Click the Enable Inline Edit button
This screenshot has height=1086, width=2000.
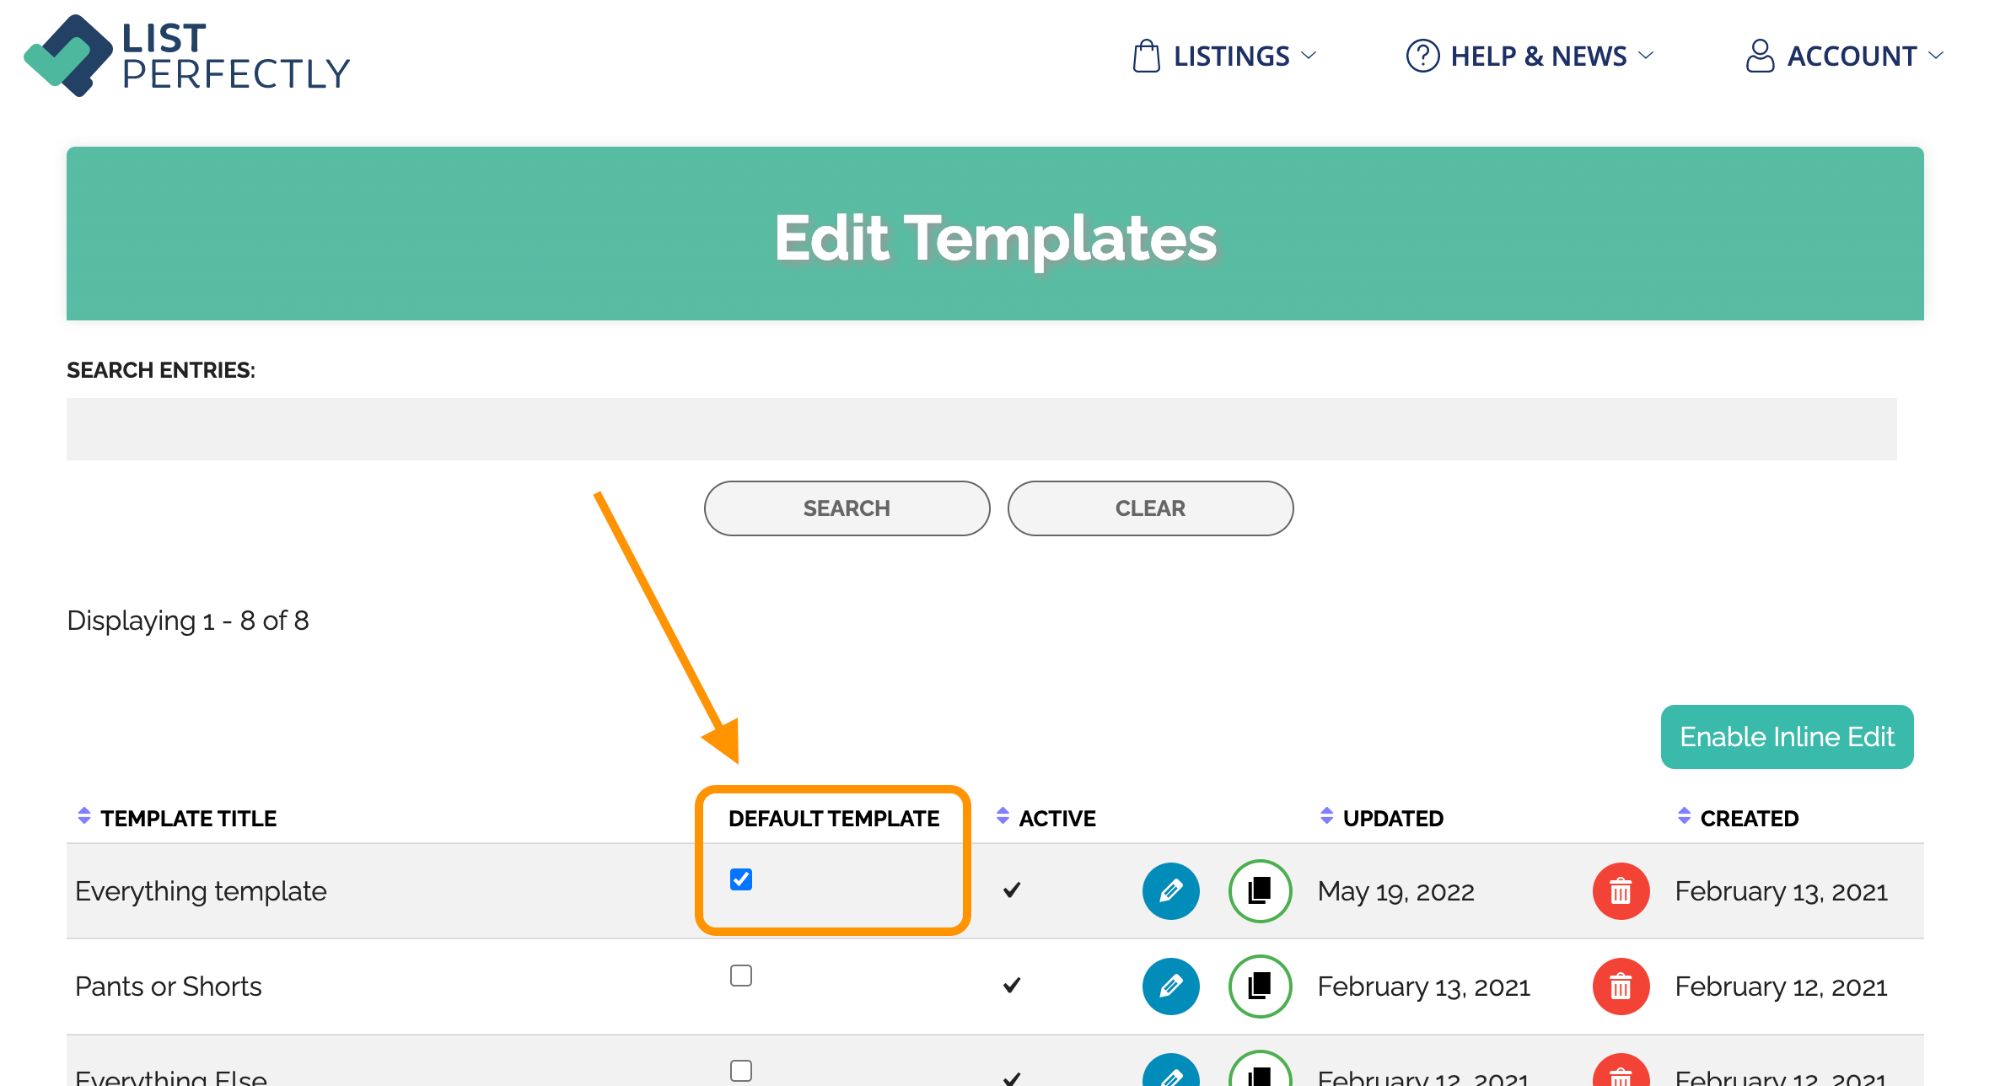(x=1786, y=737)
